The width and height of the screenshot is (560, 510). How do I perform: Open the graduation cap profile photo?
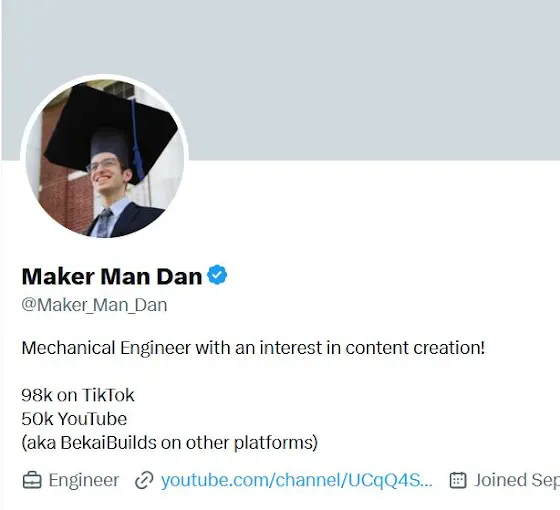[x=105, y=158]
